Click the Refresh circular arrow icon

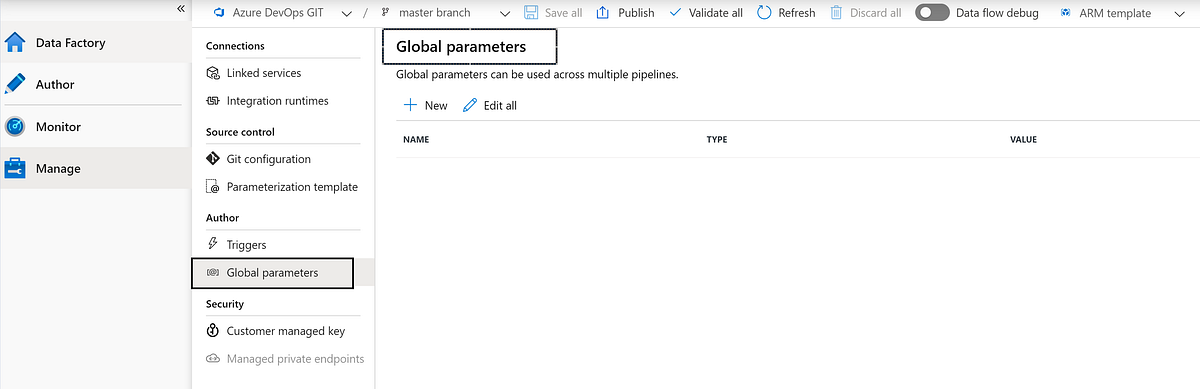(764, 13)
